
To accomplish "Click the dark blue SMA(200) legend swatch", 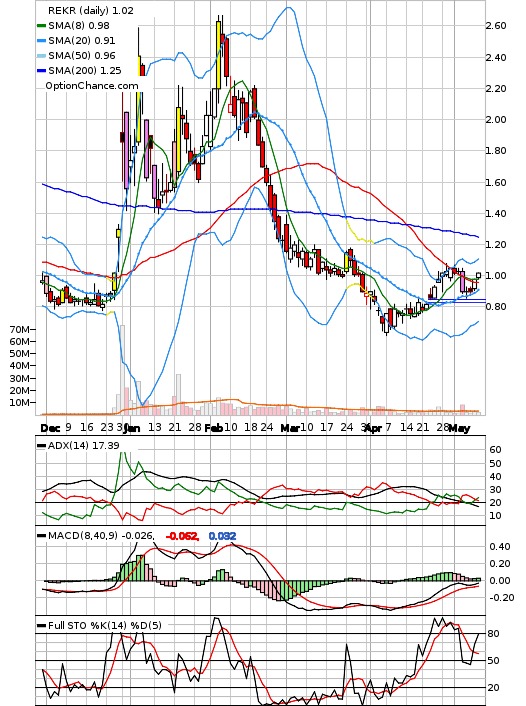I will coord(41,71).
